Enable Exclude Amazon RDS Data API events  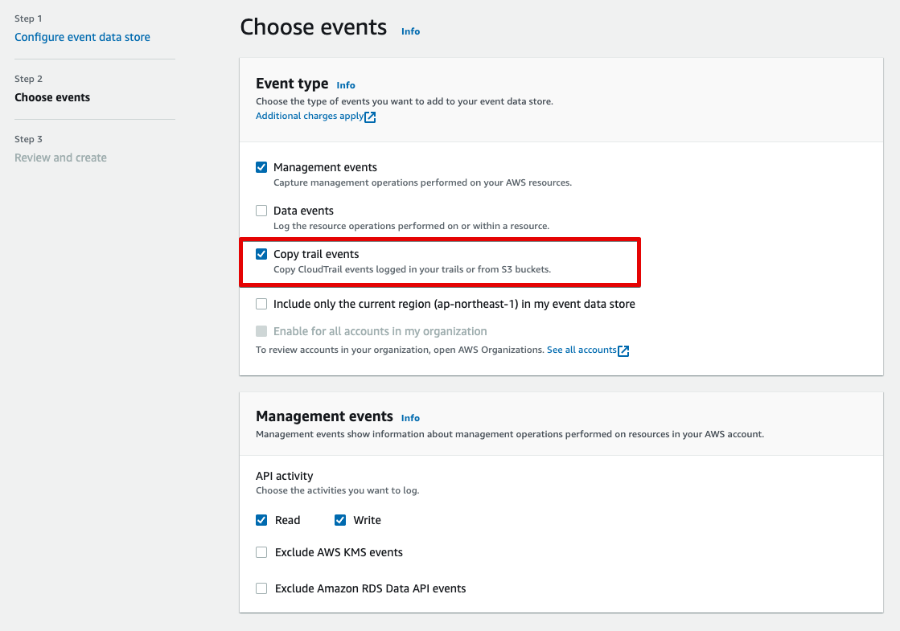261,589
